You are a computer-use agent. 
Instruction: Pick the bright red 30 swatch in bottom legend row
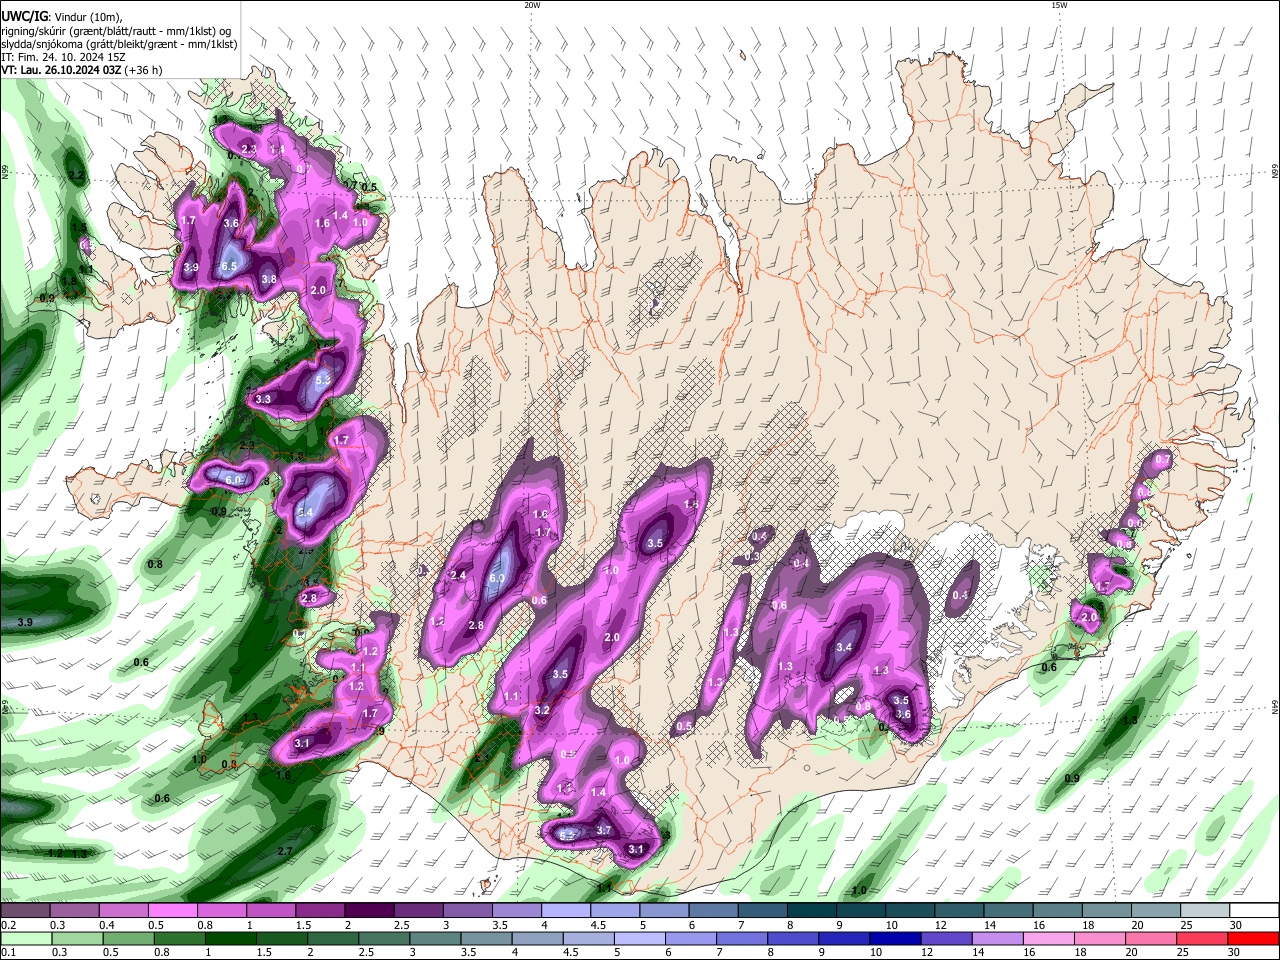(x=1254, y=938)
